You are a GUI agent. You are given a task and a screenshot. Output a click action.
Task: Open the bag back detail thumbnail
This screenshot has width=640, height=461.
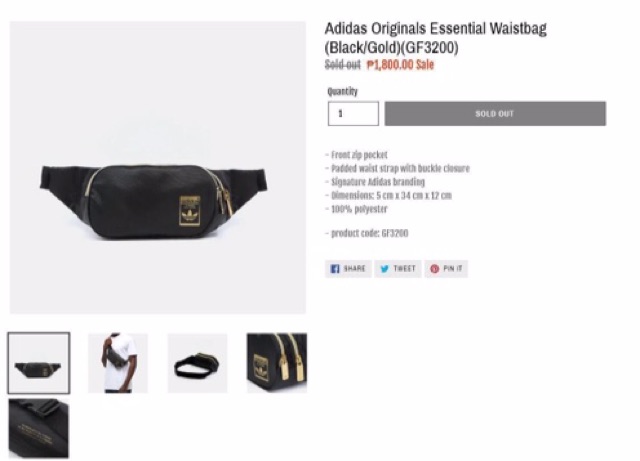39,428
